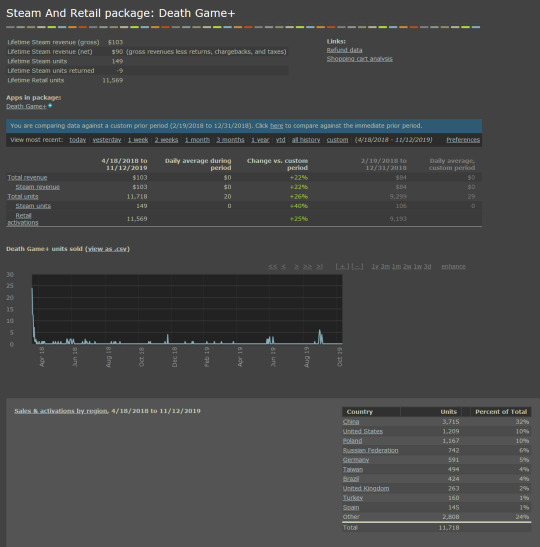
Task: Open Russian Federation in country table
Action: [370, 450]
